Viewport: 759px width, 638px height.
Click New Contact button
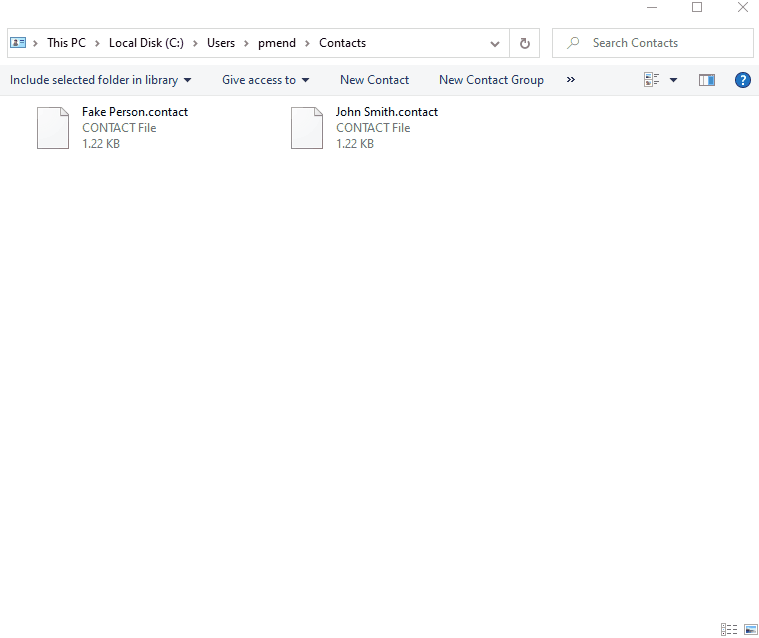374,80
